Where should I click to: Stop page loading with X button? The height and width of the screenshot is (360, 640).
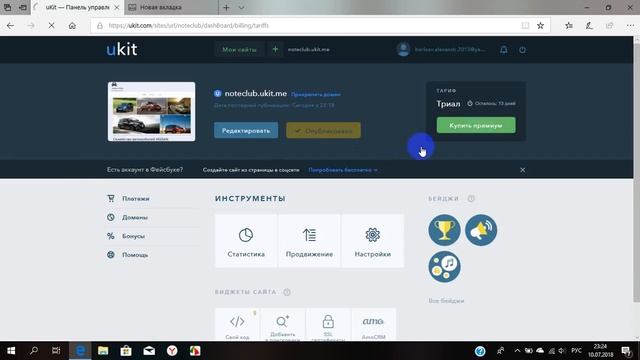(51, 25)
